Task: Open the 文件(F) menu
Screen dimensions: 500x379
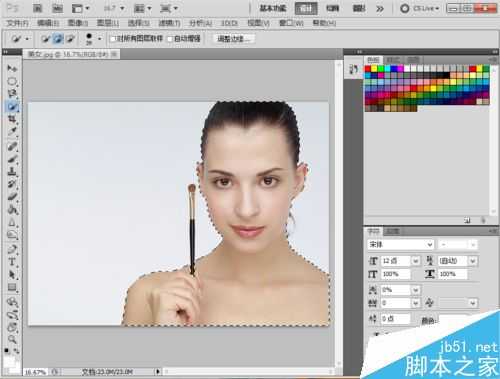Action: 18,23
